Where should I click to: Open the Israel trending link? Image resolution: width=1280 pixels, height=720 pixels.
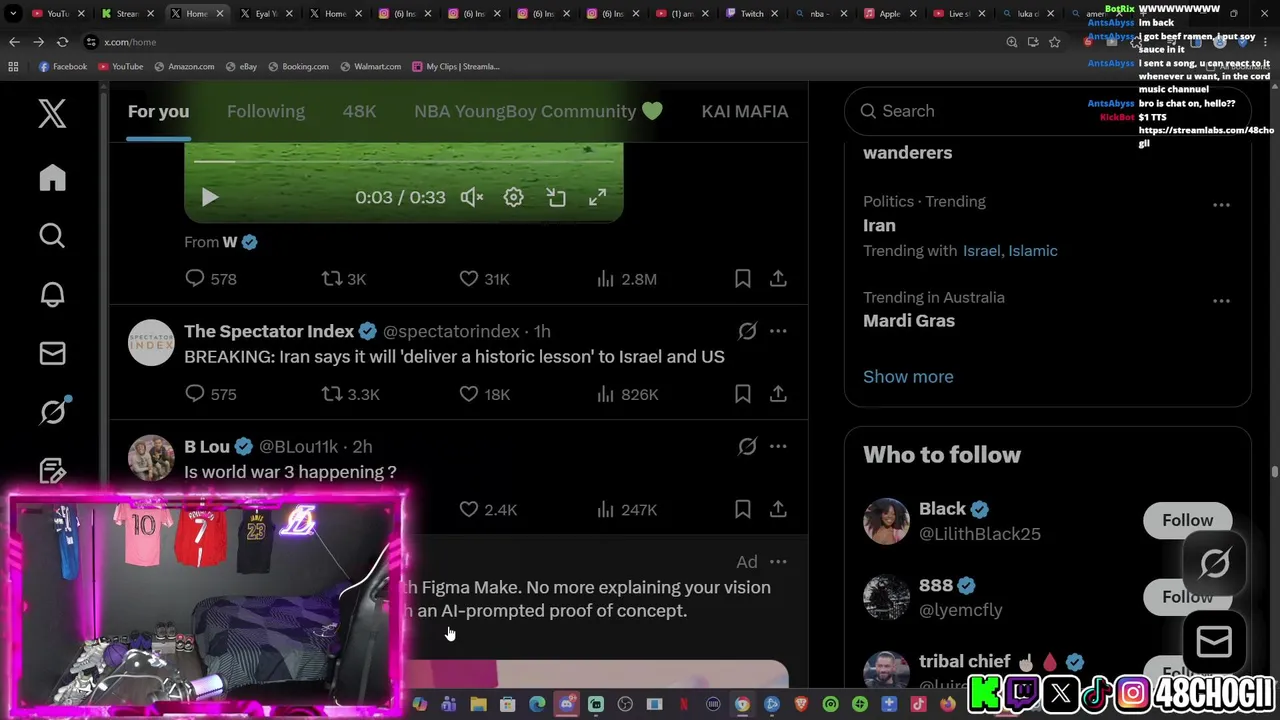click(x=981, y=251)
